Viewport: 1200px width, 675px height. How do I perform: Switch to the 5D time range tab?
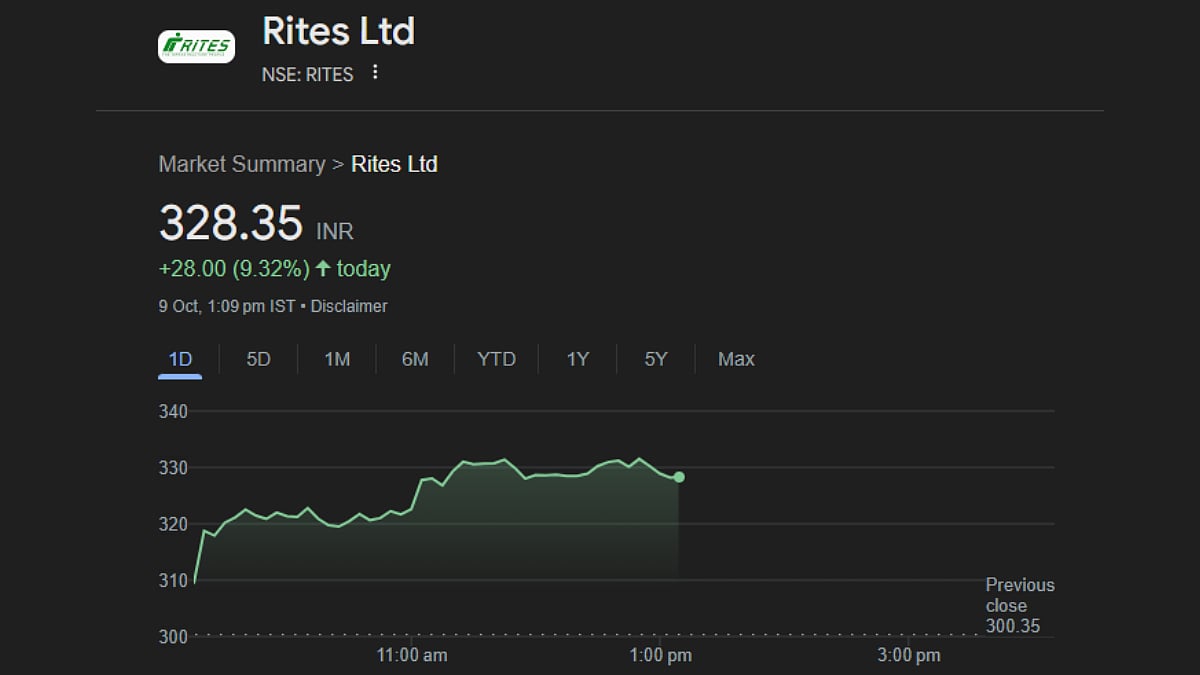click(x=258, y=359)
